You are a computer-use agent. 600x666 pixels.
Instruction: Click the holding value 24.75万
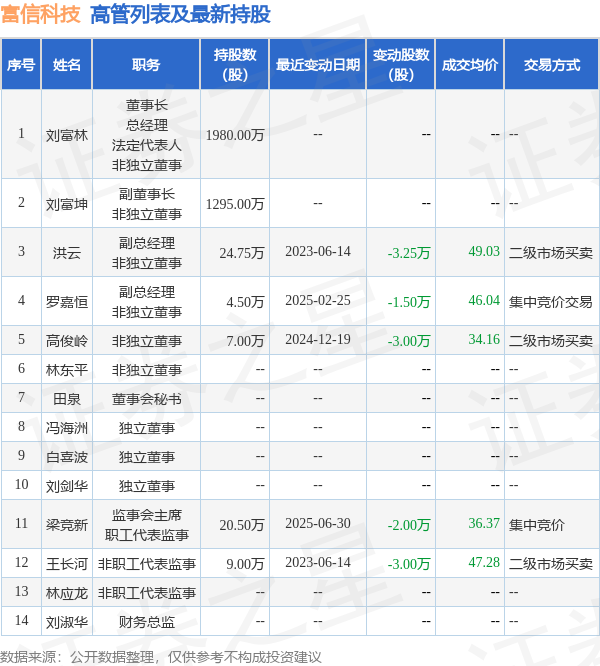click(x=242, y=253)
